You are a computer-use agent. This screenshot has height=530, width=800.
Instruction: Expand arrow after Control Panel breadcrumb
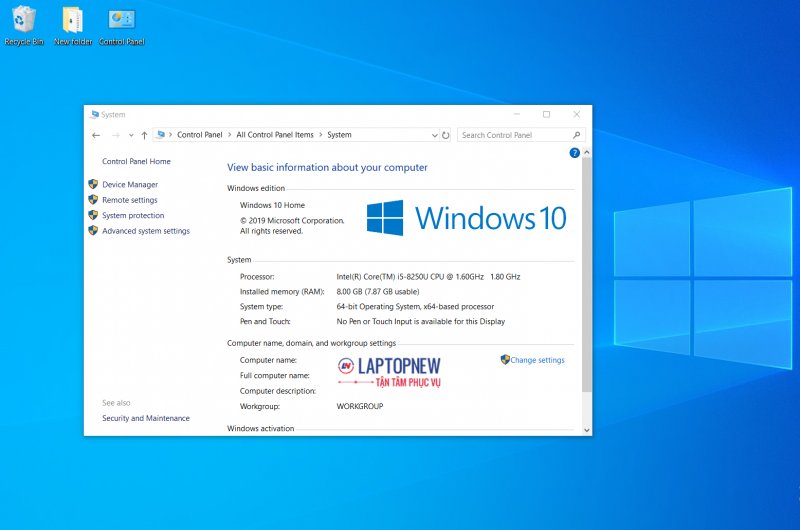(x=229, y=135)
